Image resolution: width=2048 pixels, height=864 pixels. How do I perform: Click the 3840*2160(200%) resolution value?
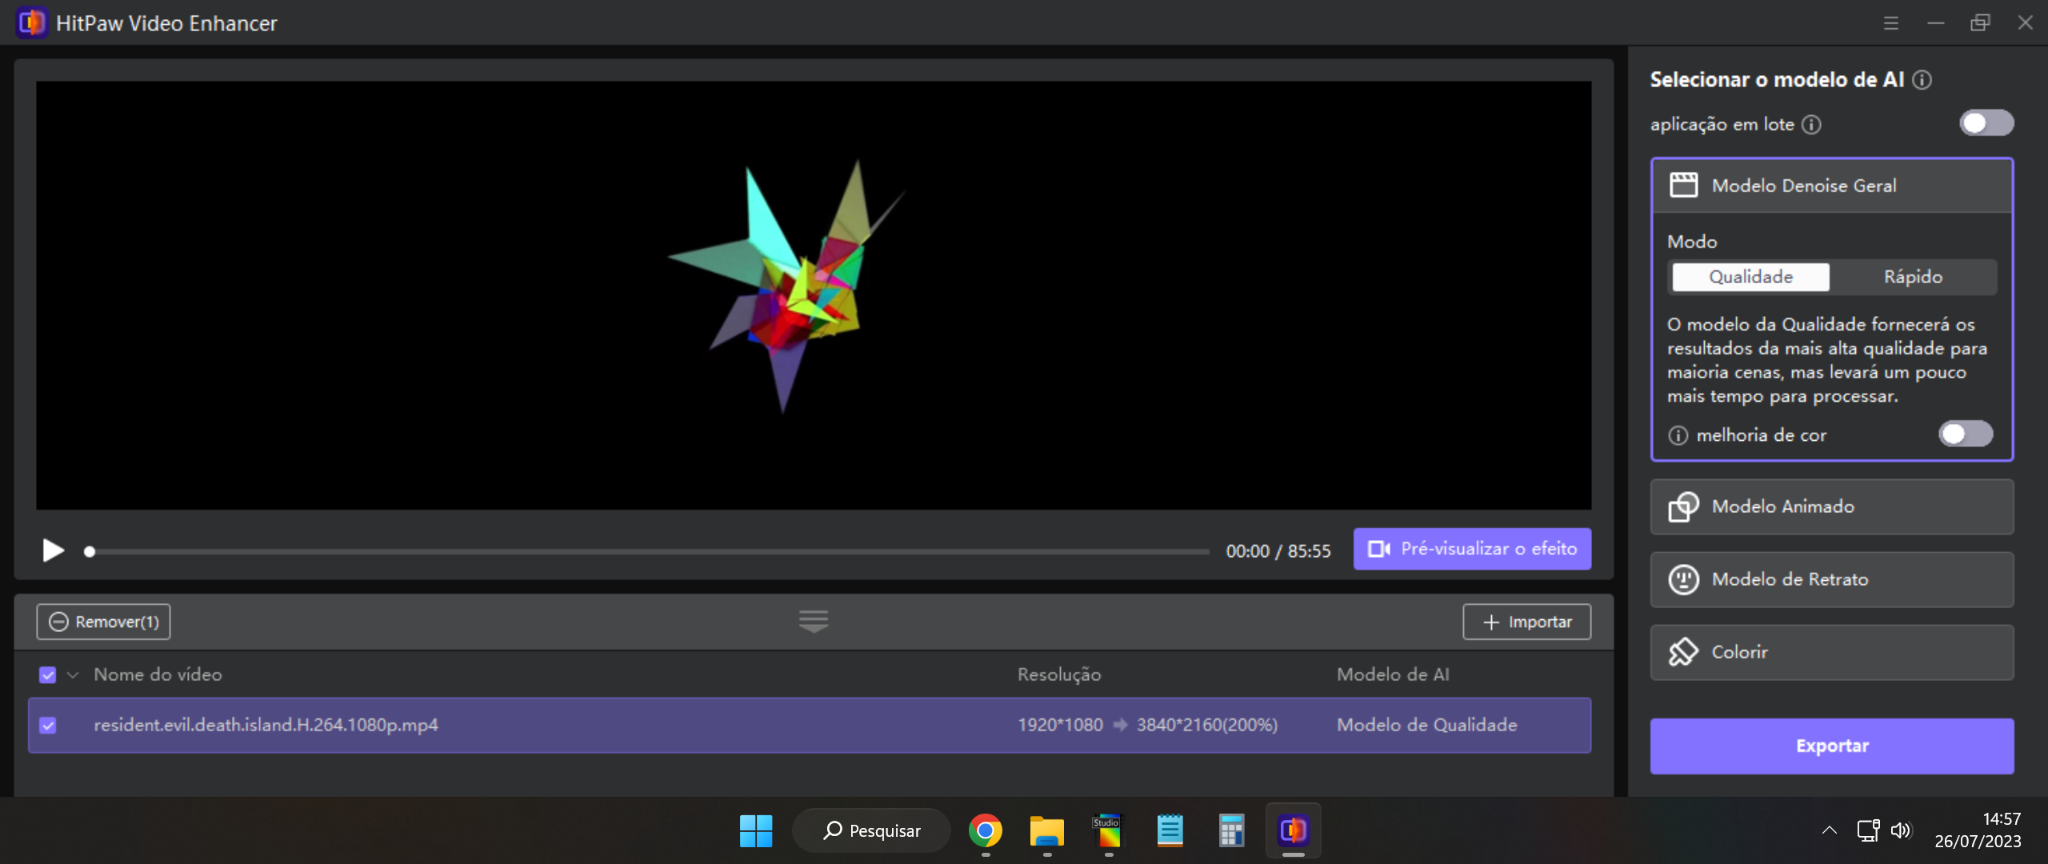pyautogui.click(x=1207, y=725)
